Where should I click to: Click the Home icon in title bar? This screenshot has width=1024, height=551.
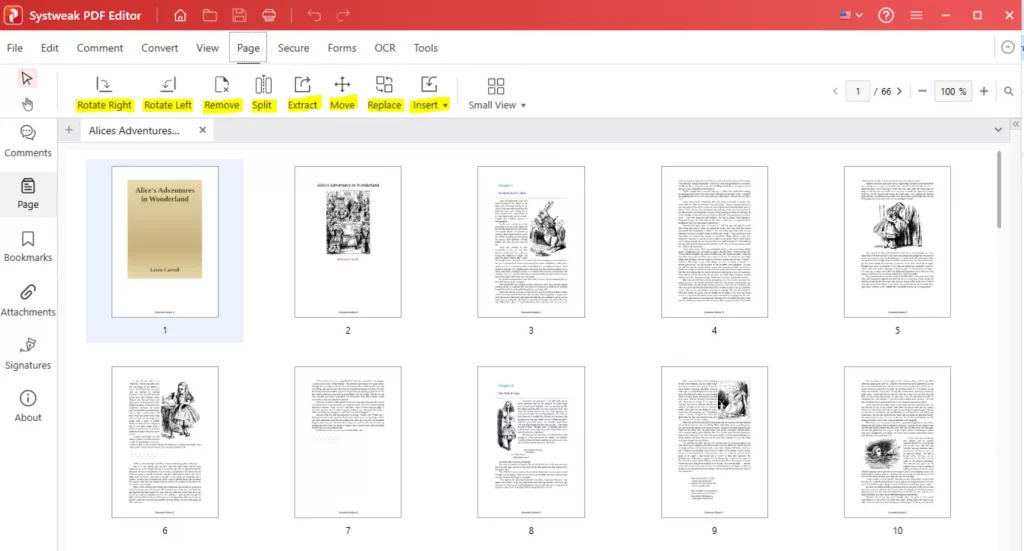[180, 15]
